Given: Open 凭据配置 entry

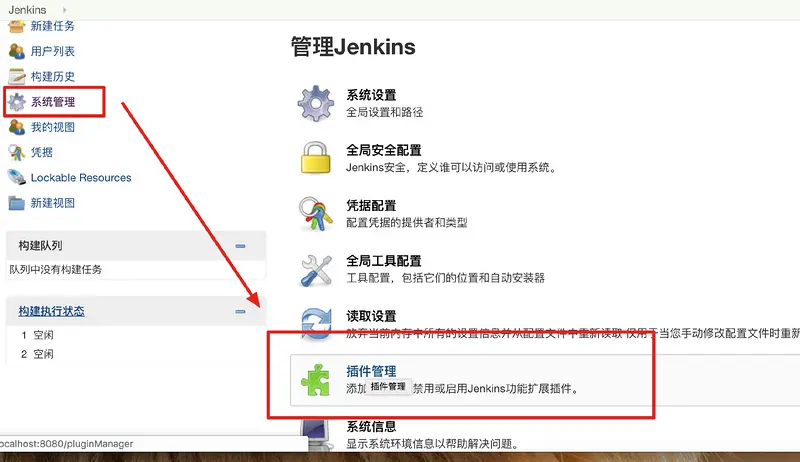Looking at the screenshot, I should point(371,206).
